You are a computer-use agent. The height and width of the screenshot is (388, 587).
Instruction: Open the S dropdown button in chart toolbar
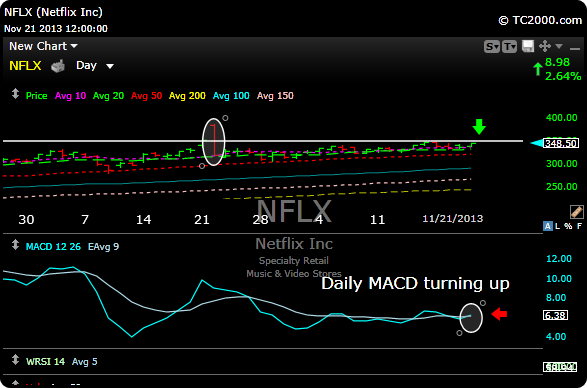(x=492, y=47)
